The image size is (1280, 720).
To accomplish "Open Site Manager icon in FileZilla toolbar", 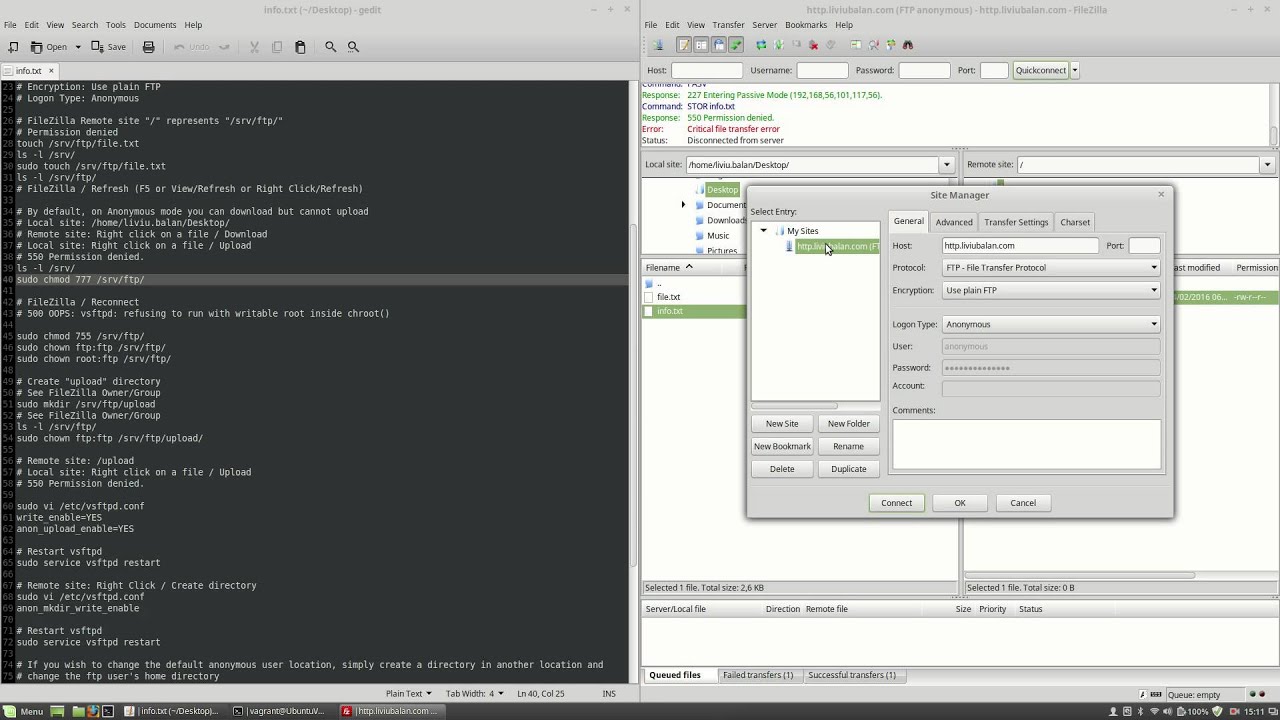I will coord(659,45).
